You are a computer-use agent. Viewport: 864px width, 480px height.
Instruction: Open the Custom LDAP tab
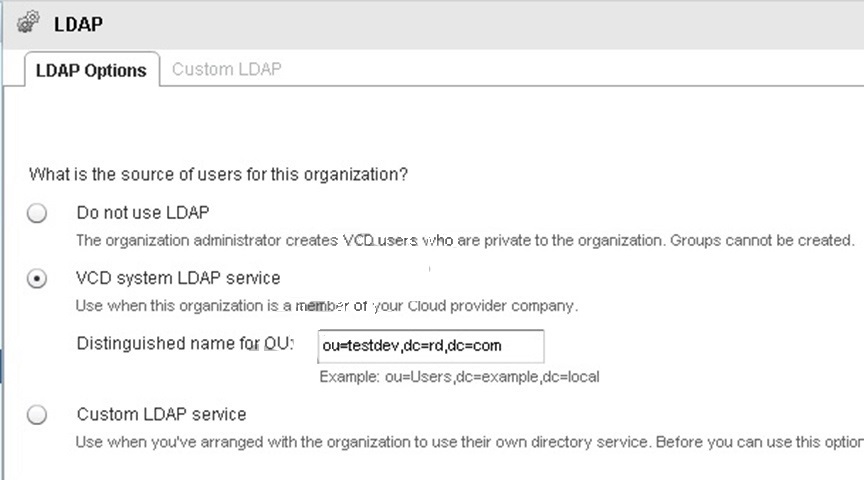point(226,69)
